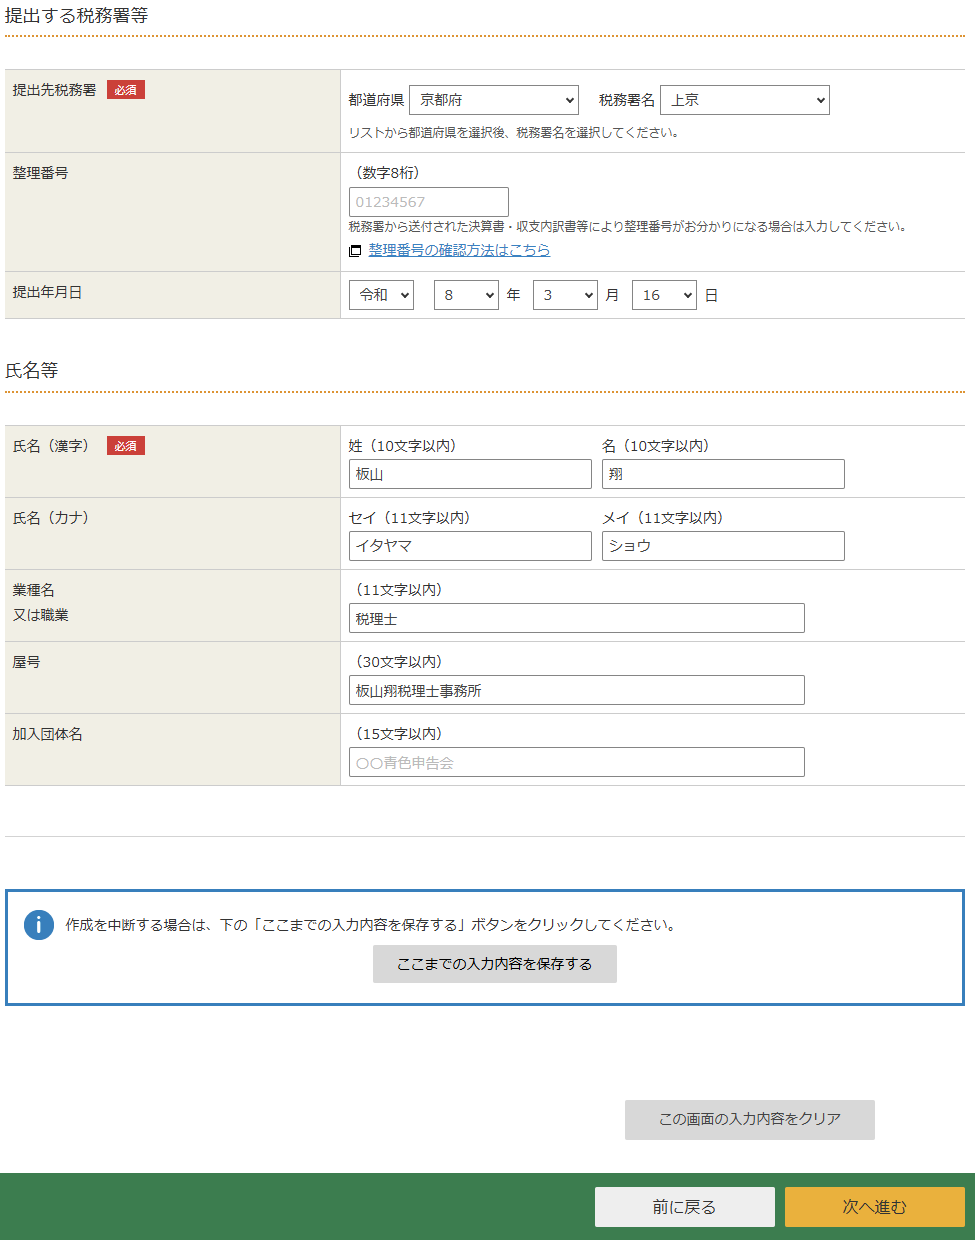This screenshot has width=975, height=1240.
Task: Select the メイ katakana given name field
Action: pos(723,546)
